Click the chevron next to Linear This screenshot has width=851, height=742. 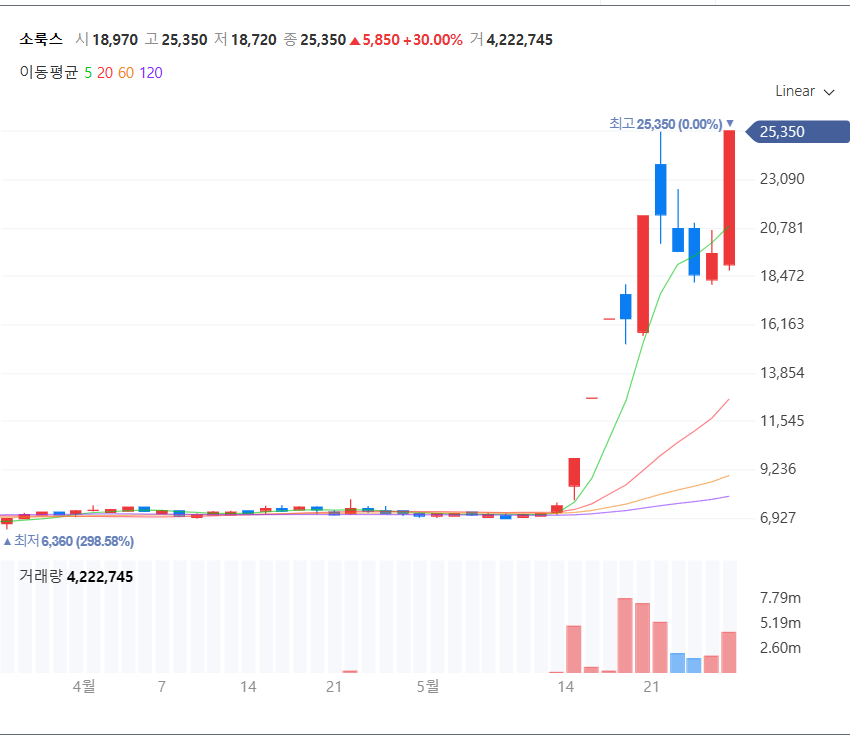(829, 92)
